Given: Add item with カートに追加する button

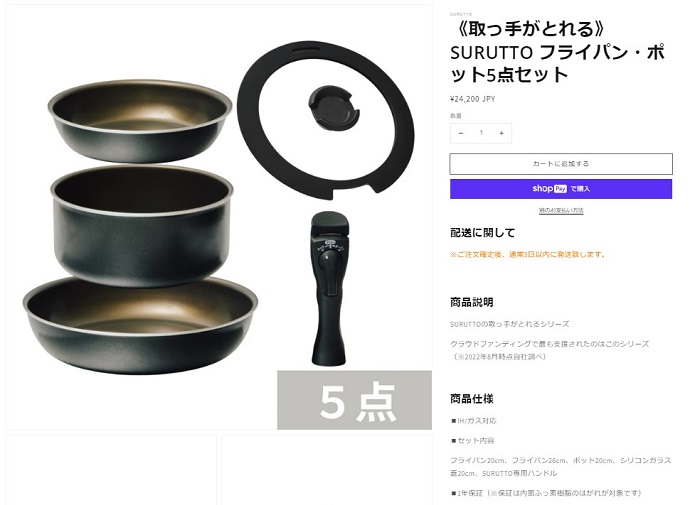Looking at the screenshot, I should (x=561, y=164).
